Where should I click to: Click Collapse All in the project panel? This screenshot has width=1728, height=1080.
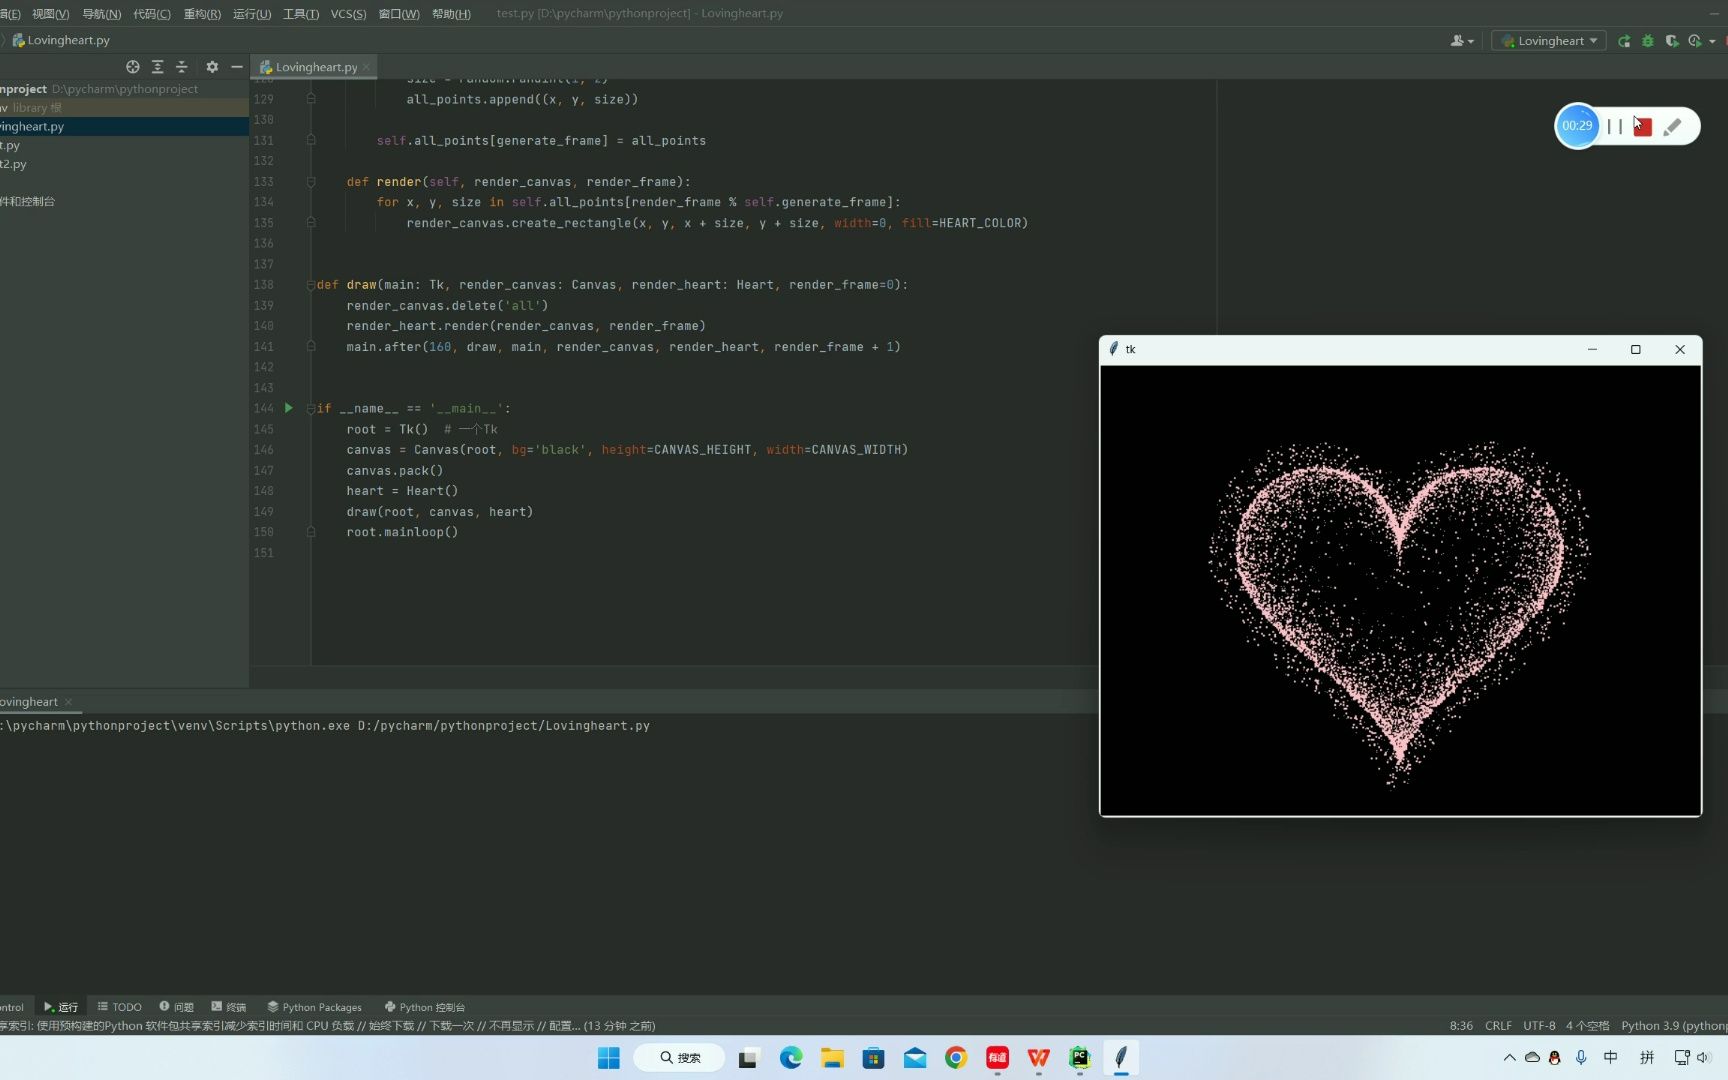[x=181, y=67]
